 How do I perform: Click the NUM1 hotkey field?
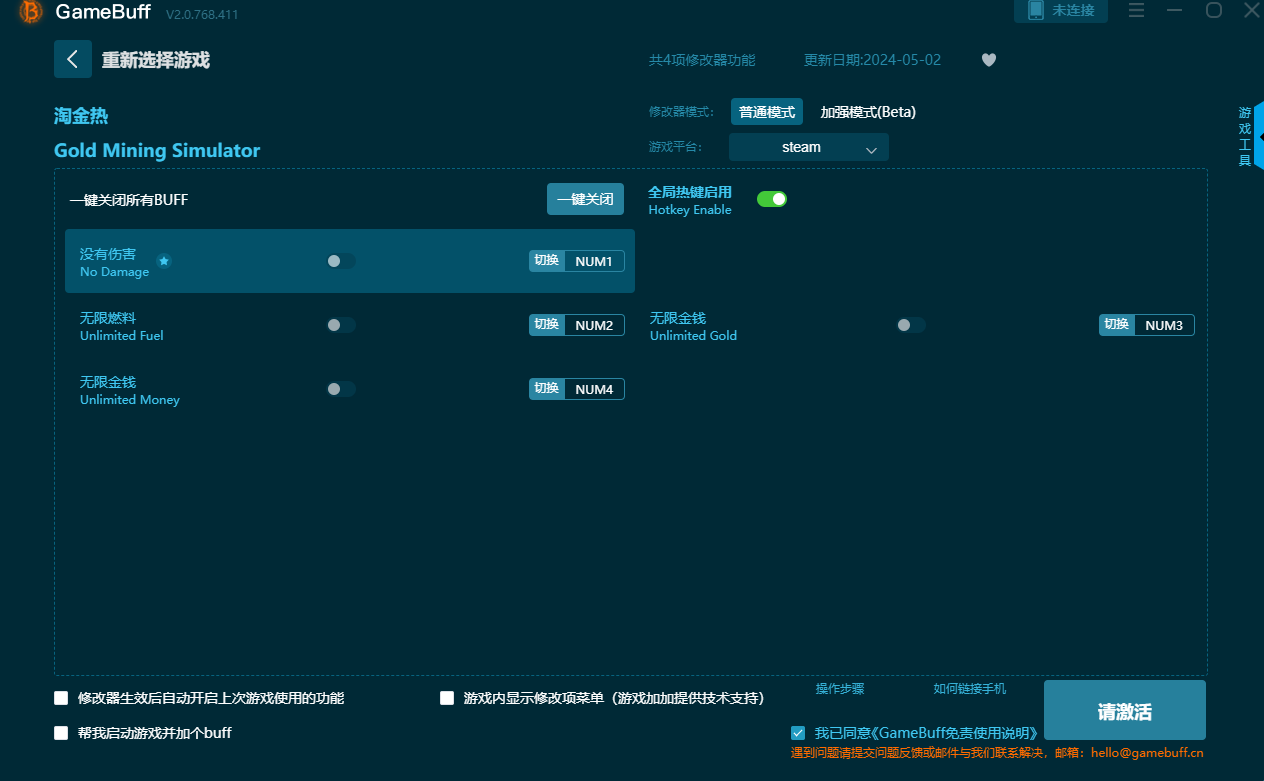594,261
